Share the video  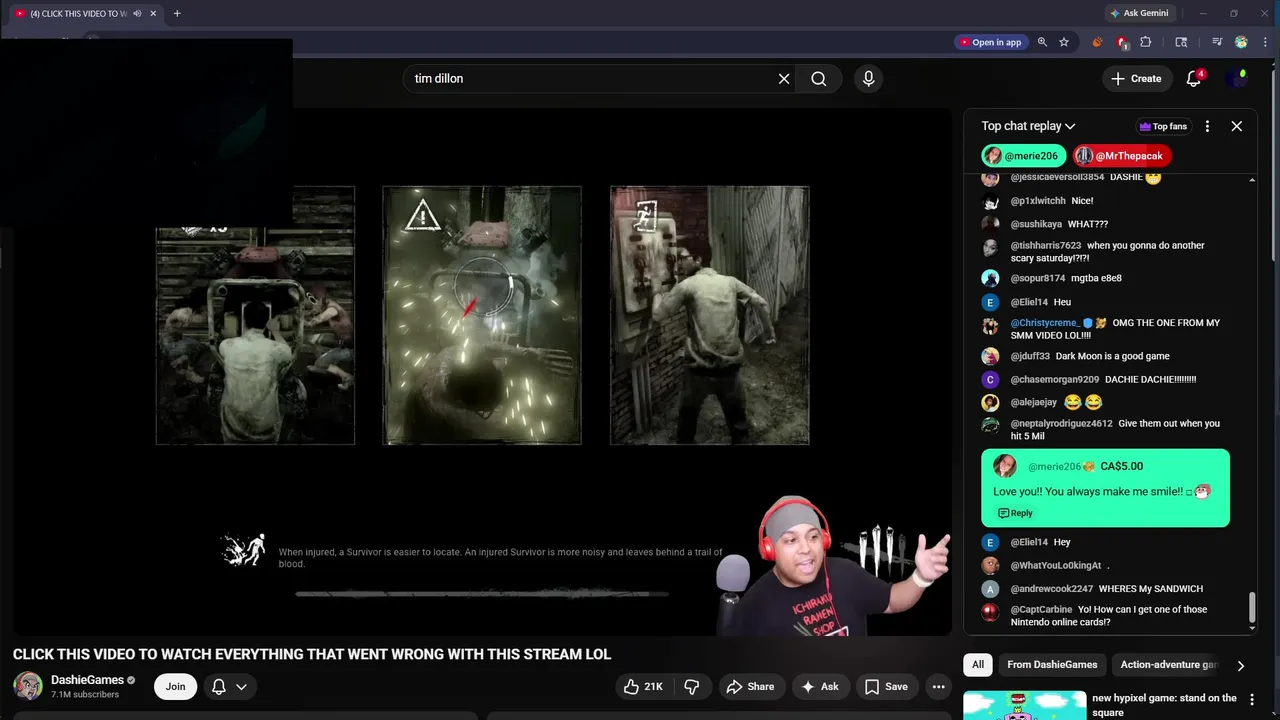(x=750, y=686)
